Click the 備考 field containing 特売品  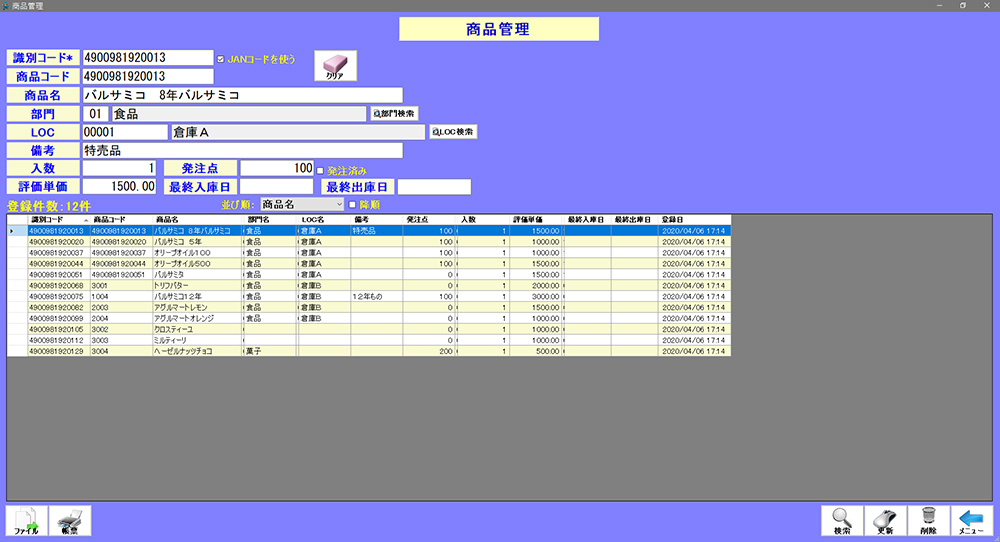tap(242, 150)
